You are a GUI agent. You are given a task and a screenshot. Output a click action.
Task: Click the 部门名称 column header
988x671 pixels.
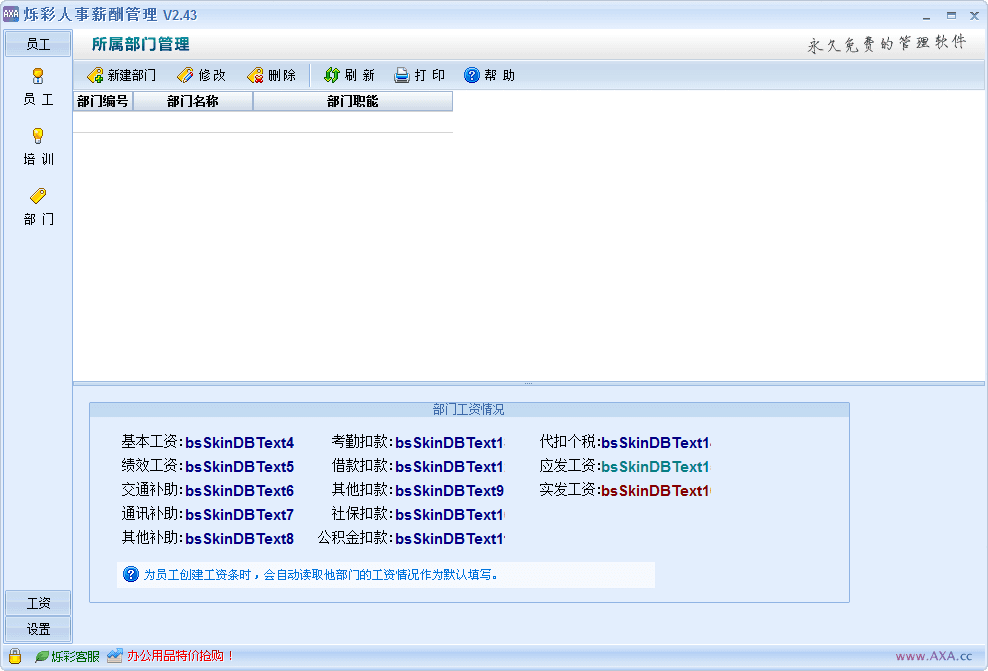(192, 101)
